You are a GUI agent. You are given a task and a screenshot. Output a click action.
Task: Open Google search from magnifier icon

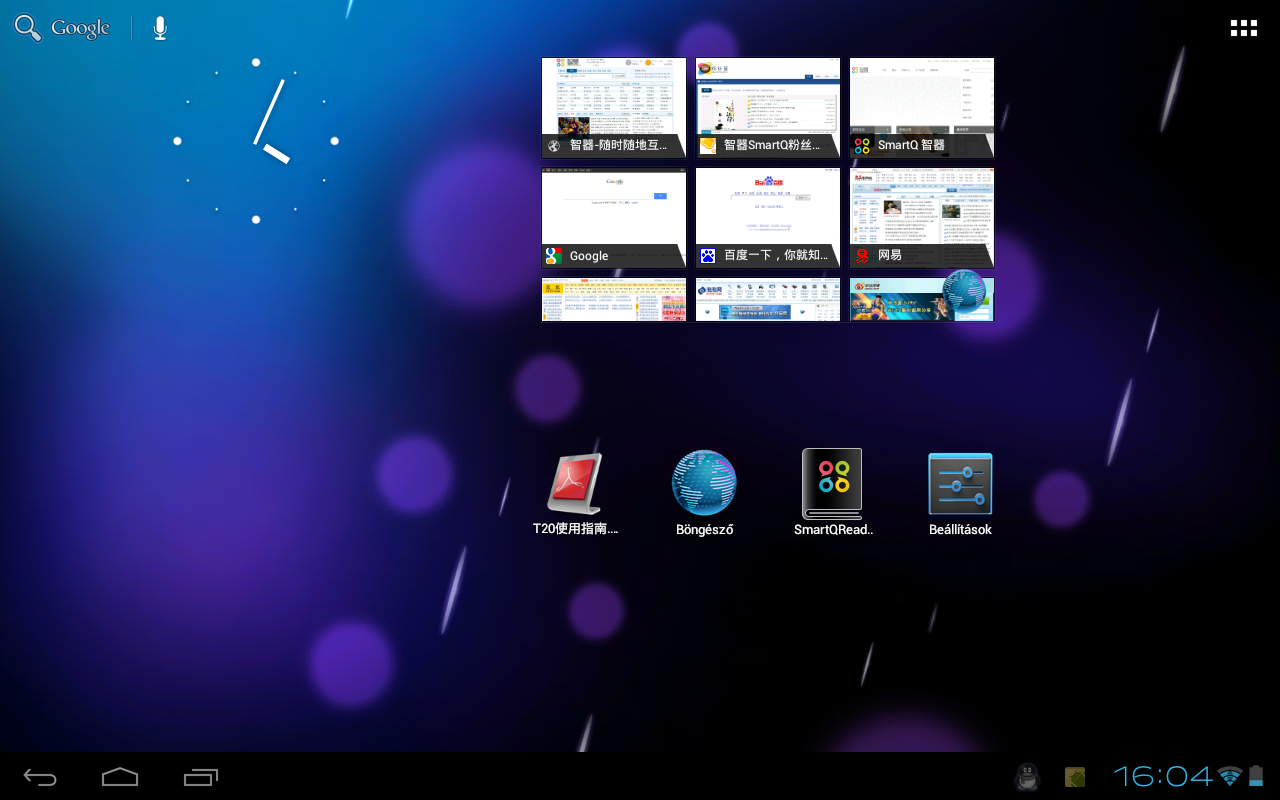point(28,28)
